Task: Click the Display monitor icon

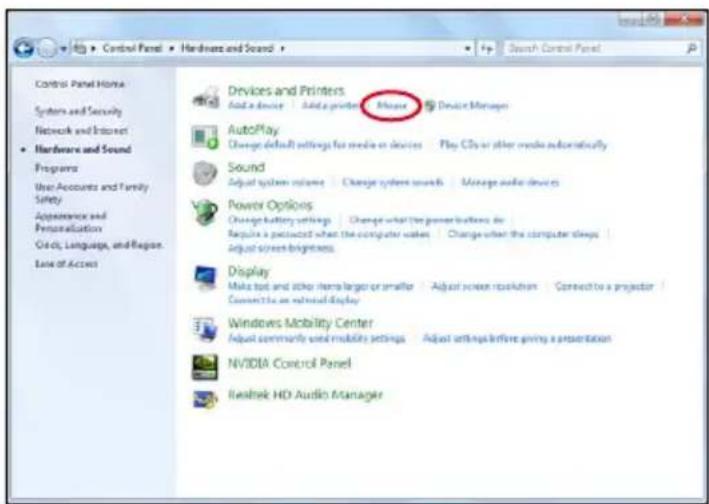Action: 205,277
